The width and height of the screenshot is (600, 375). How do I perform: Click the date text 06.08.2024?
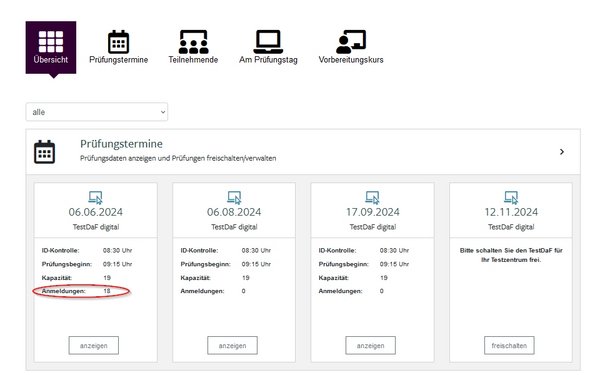(x=234, y=212)
